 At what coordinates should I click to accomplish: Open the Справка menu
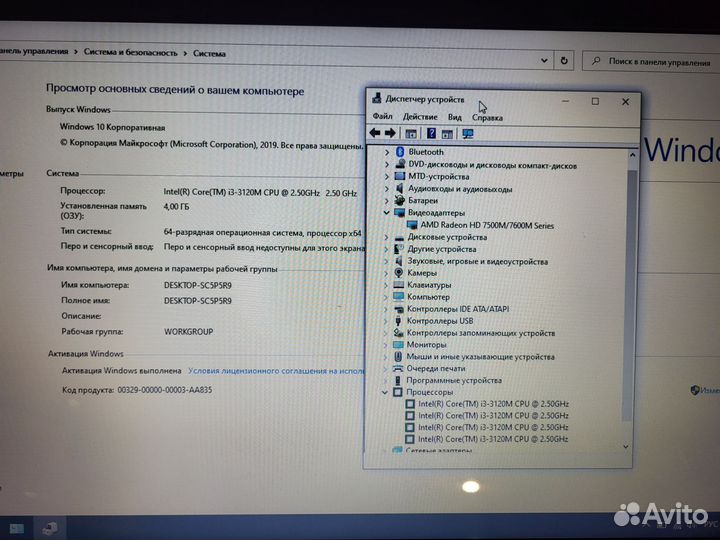pyautogui.click(x=487, y=118)
